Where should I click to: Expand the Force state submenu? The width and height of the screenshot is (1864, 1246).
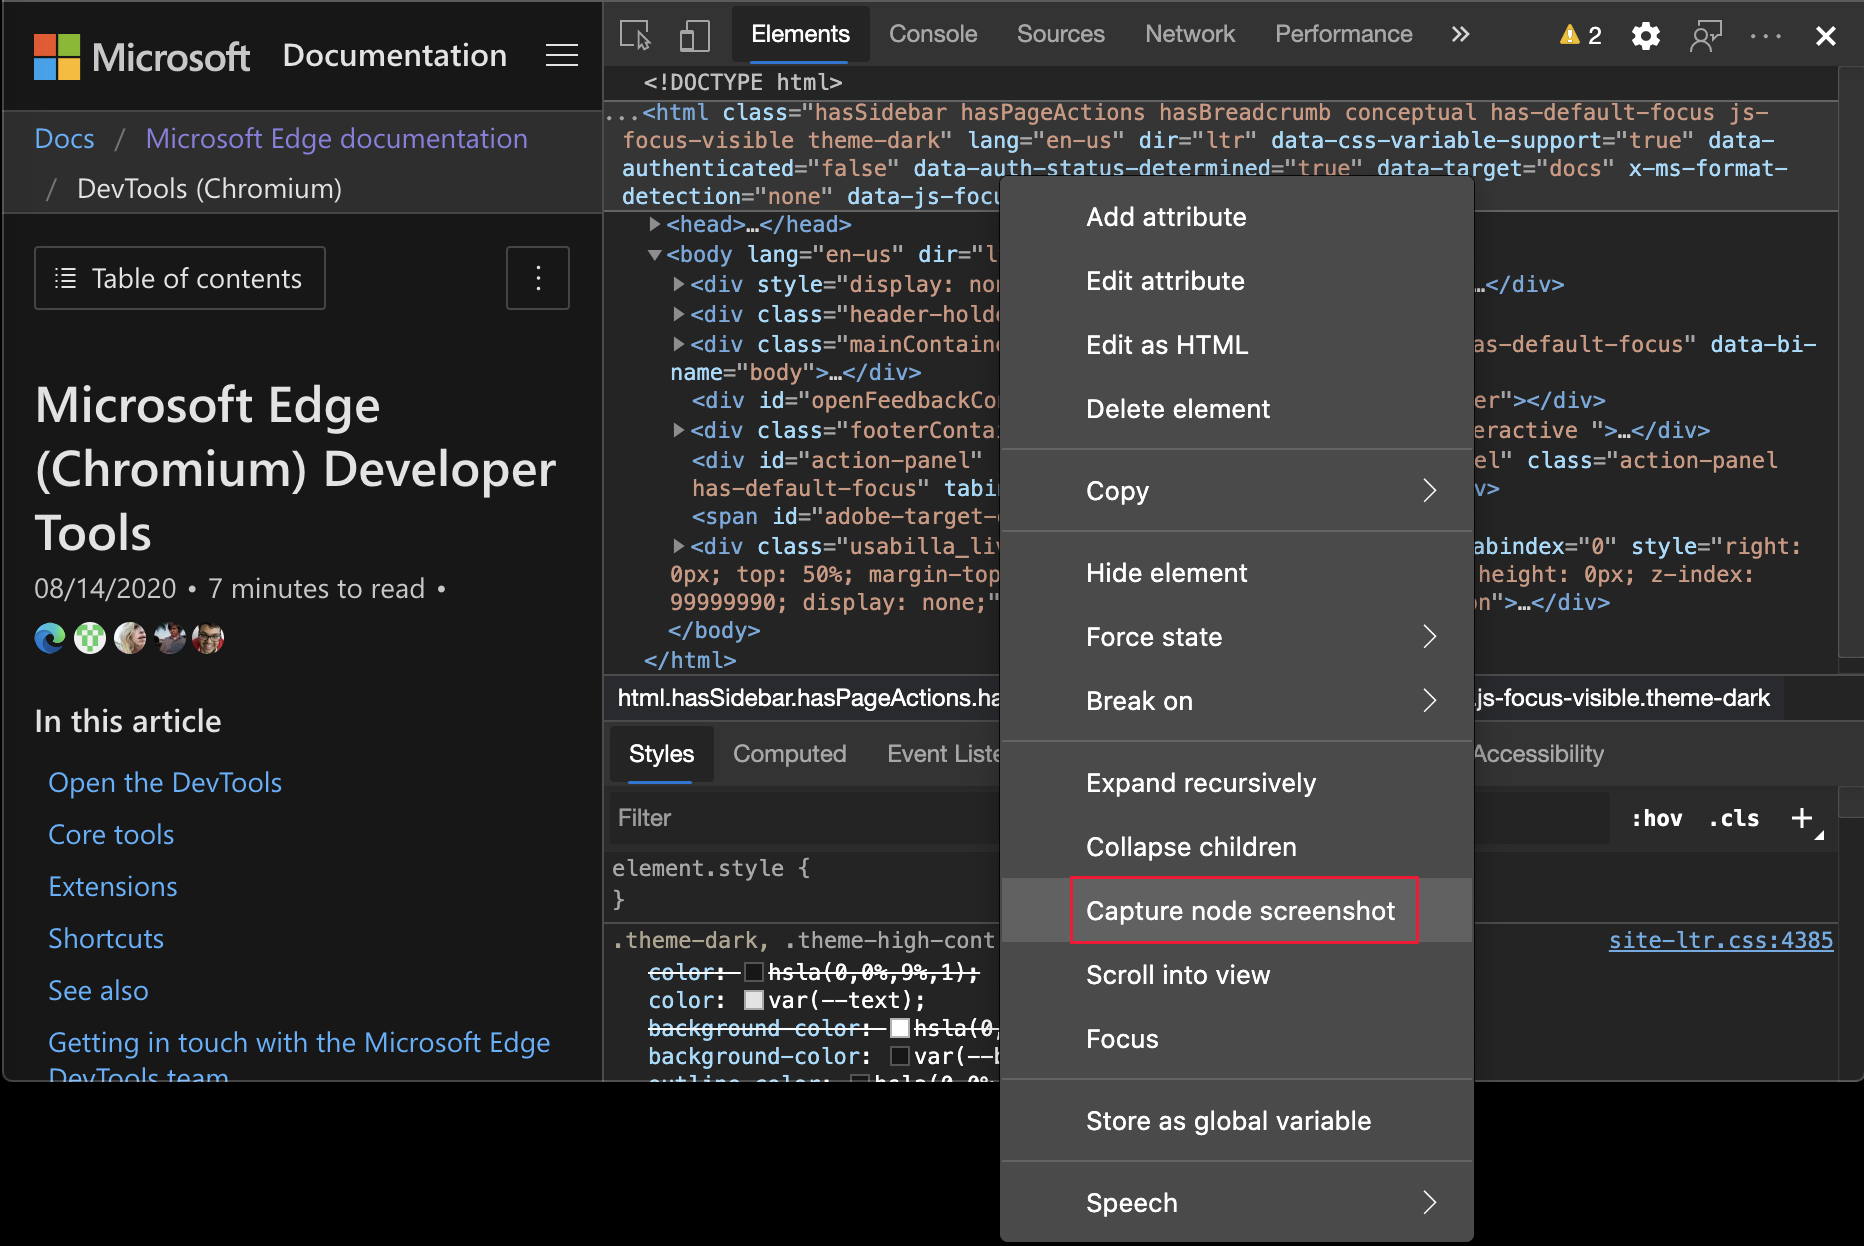pos(1430,637)
